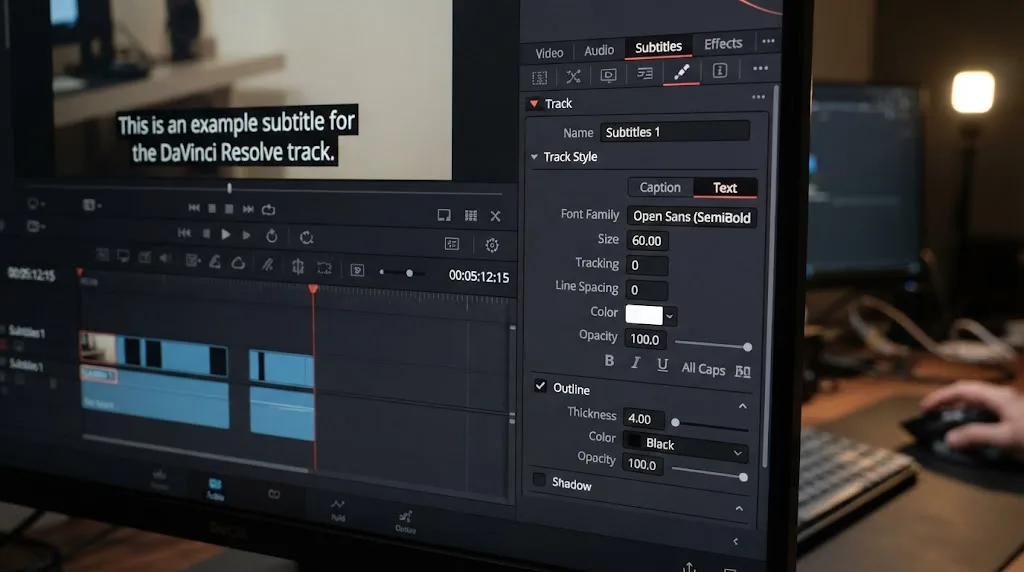The image size is (1024, 572).
Task: Open inspector tabs overflow menu
Action: 769,41
